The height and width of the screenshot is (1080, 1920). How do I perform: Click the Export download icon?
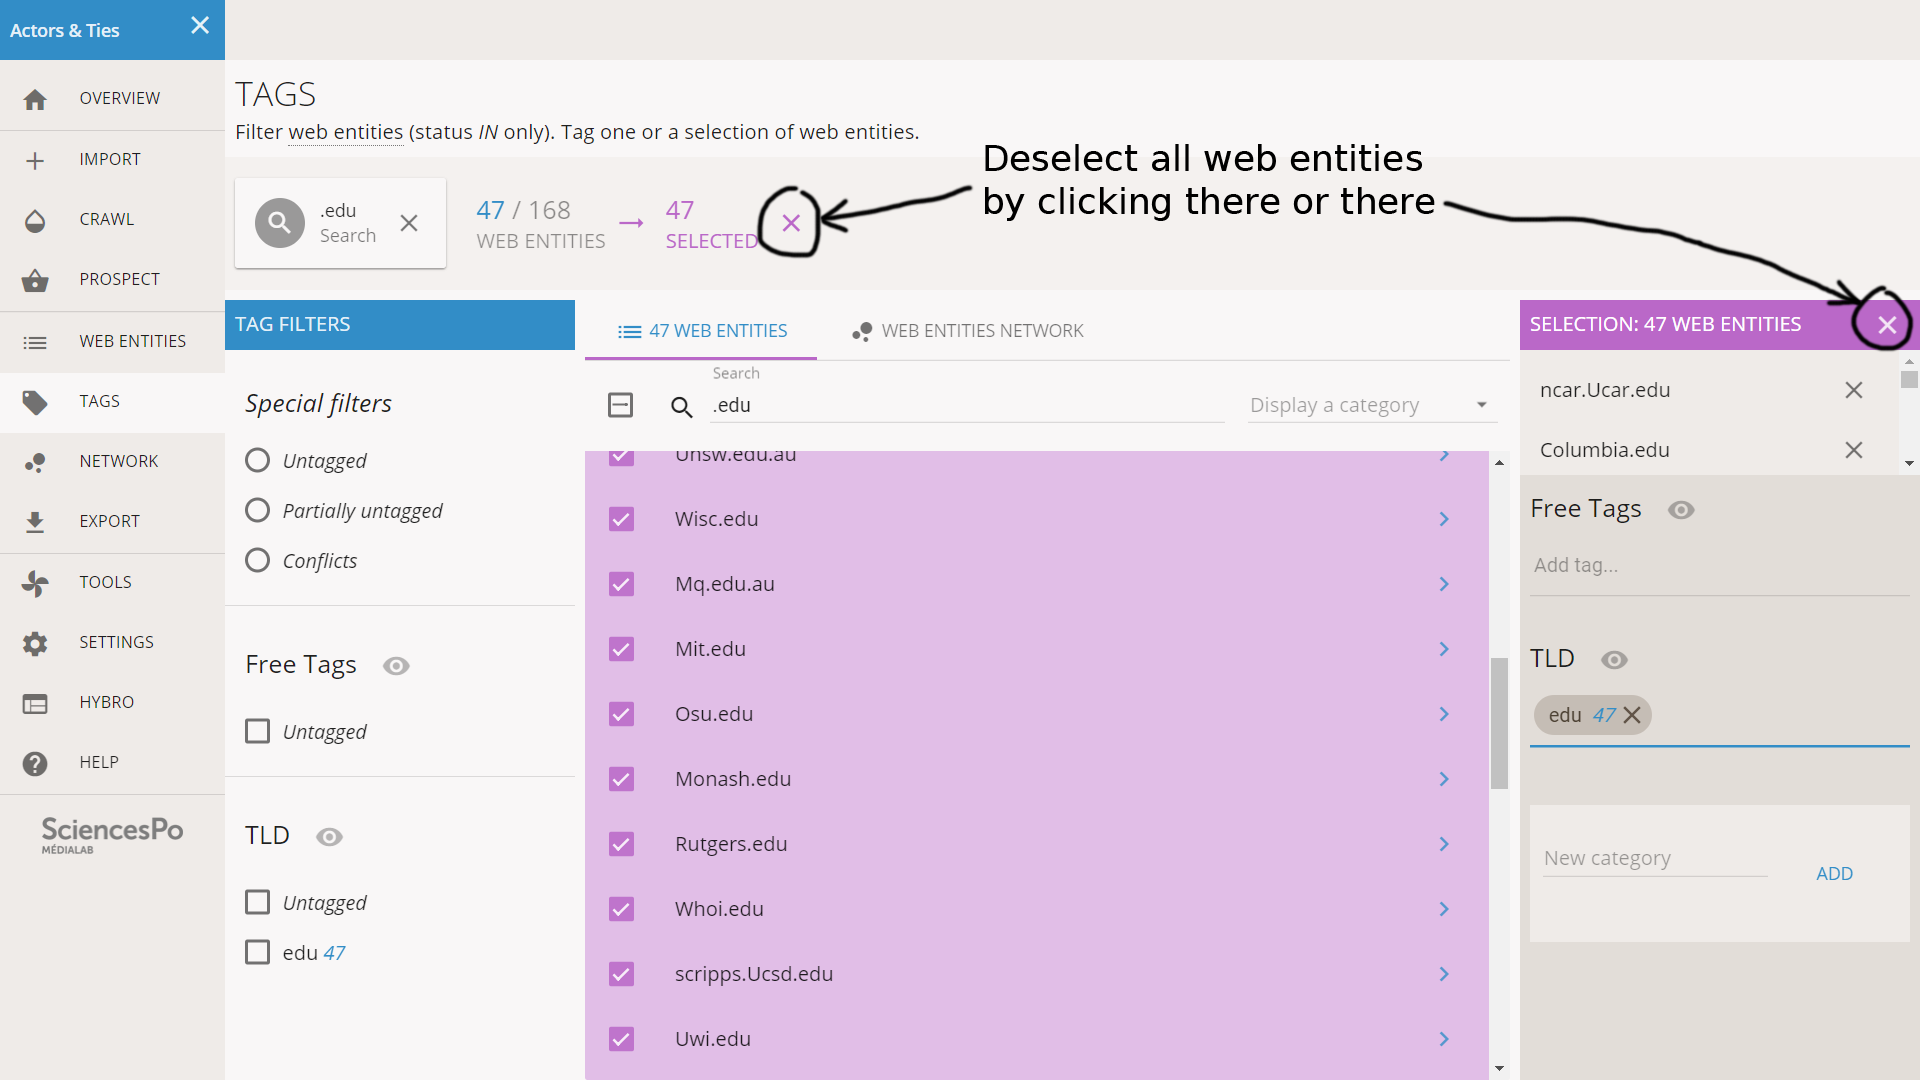[35, 522]
